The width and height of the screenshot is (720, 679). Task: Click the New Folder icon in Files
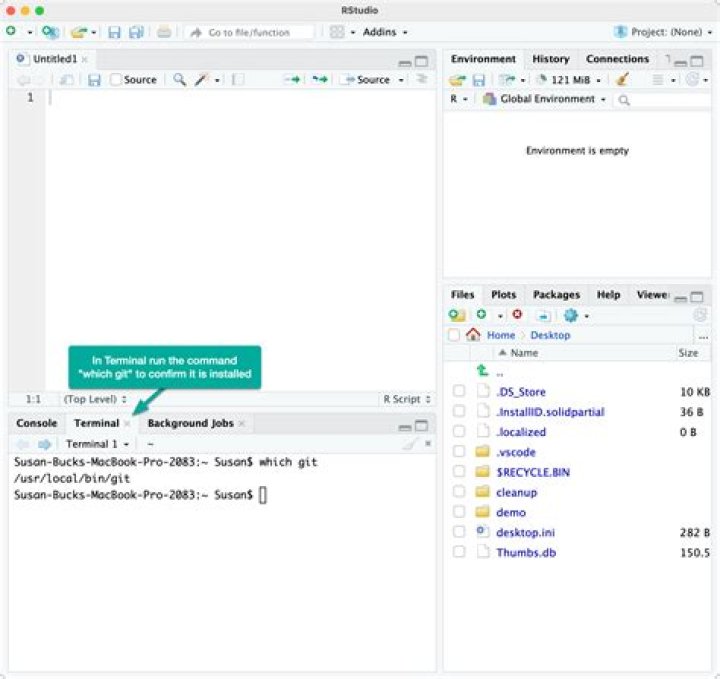[456, 315]
